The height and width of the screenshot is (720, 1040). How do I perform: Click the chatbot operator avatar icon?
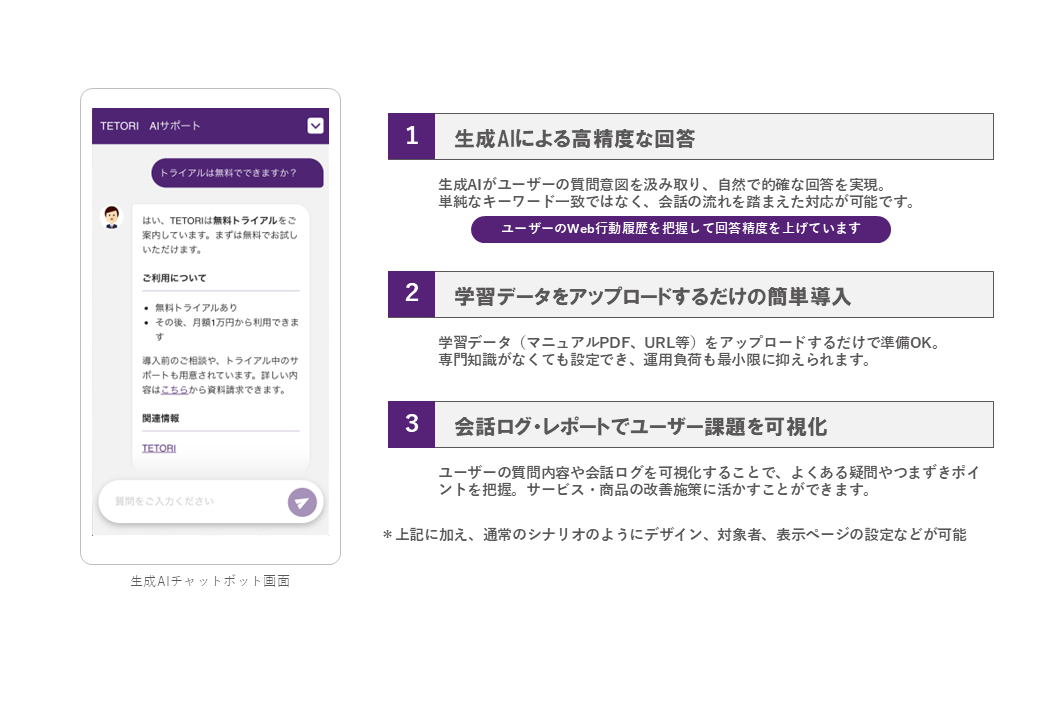[111, 217]
